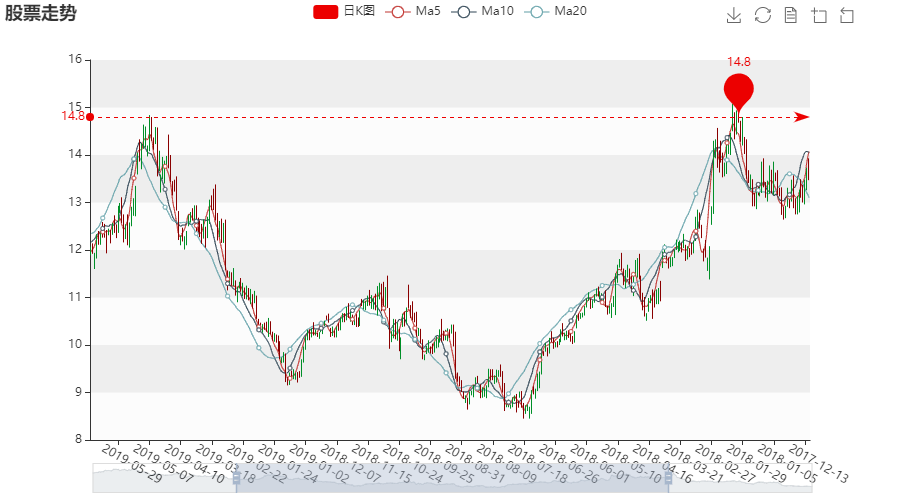Image resolution: width=900 pixels, height=500 pixels.
Task: Click the right handle of the zoom slider
Action: (668, 478)
